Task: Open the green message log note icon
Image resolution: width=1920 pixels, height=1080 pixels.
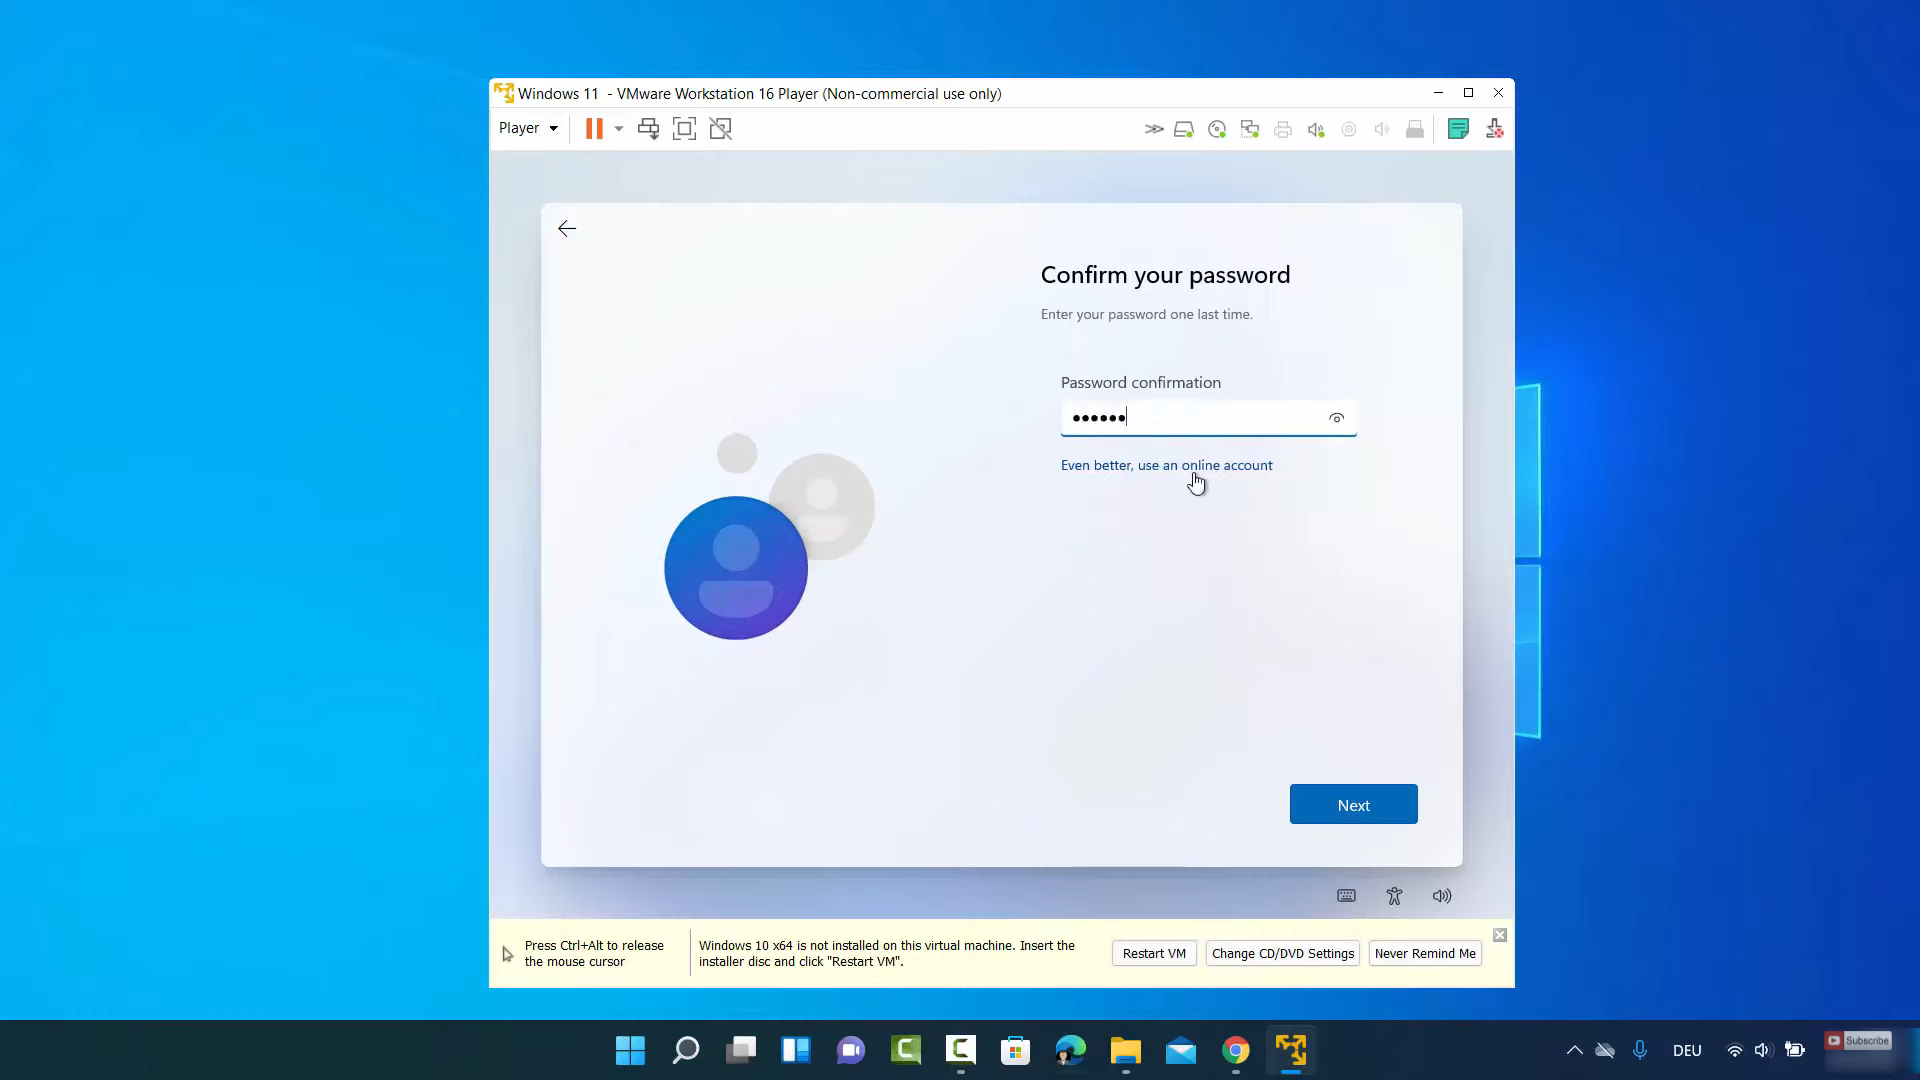Action: pyautogui.click(x=1458, y=129)
